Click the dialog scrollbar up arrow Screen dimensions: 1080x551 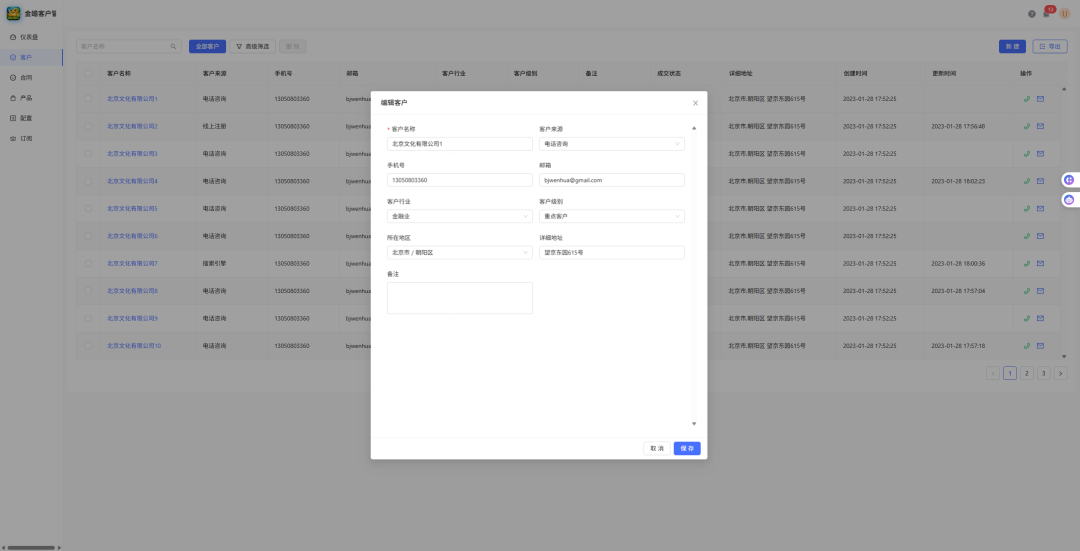694,128
